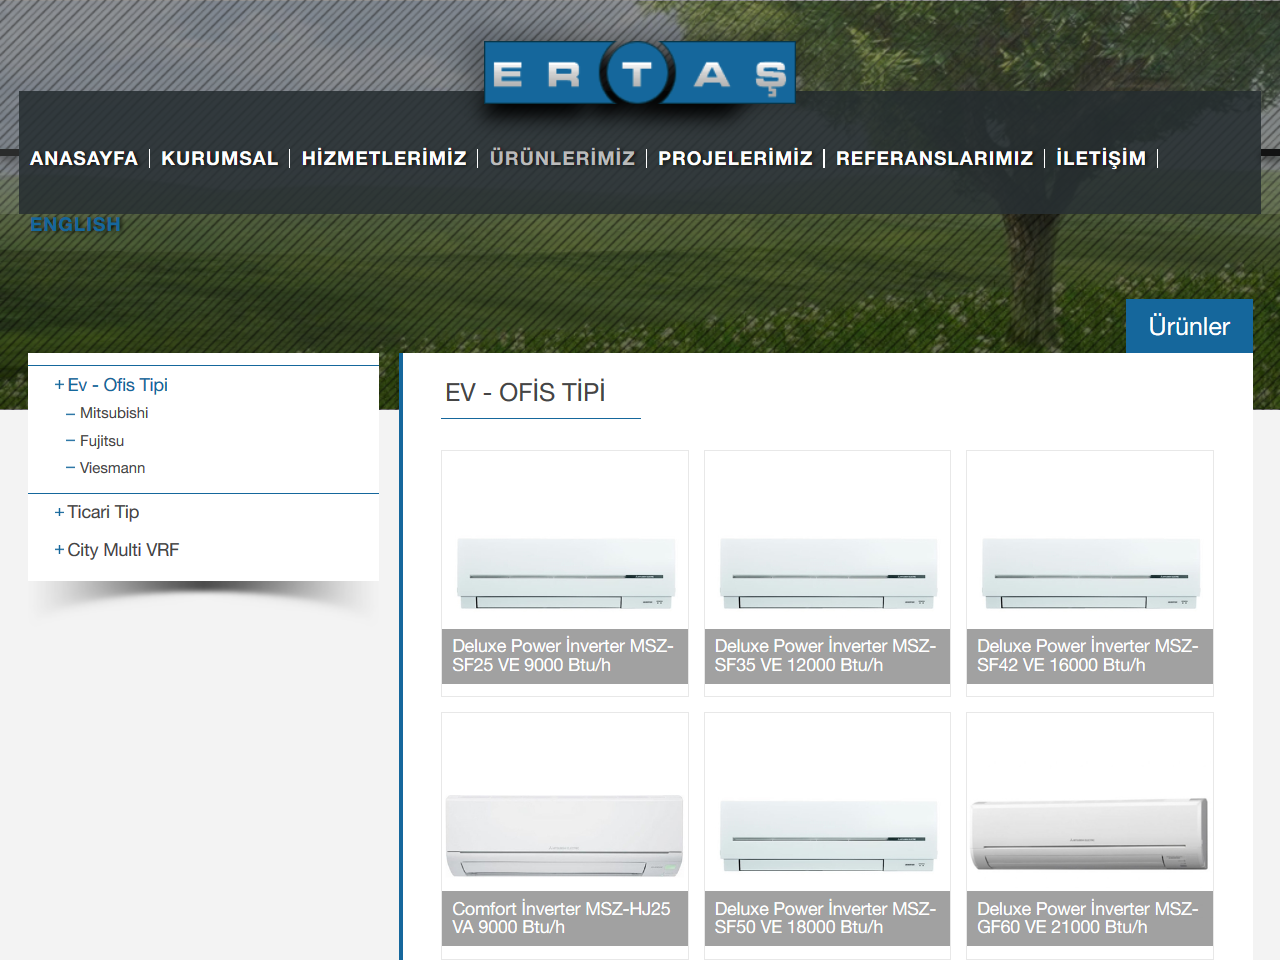Click the Ürünler tab label

[1189, 326]
